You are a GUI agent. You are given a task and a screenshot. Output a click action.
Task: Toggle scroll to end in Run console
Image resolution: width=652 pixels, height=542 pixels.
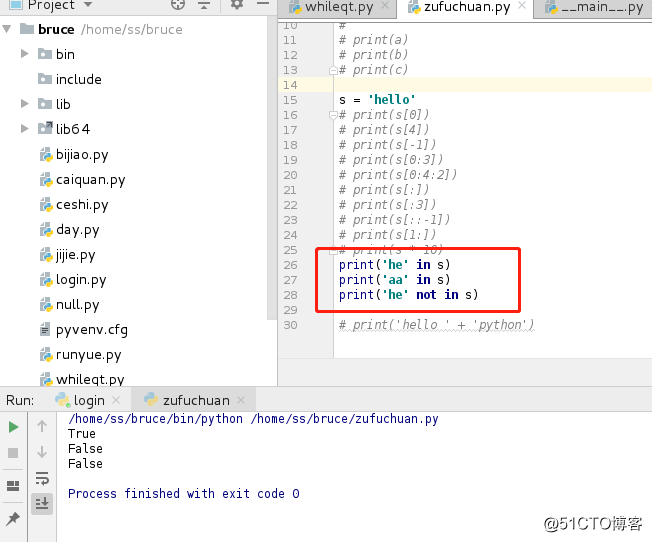point(42,504)
